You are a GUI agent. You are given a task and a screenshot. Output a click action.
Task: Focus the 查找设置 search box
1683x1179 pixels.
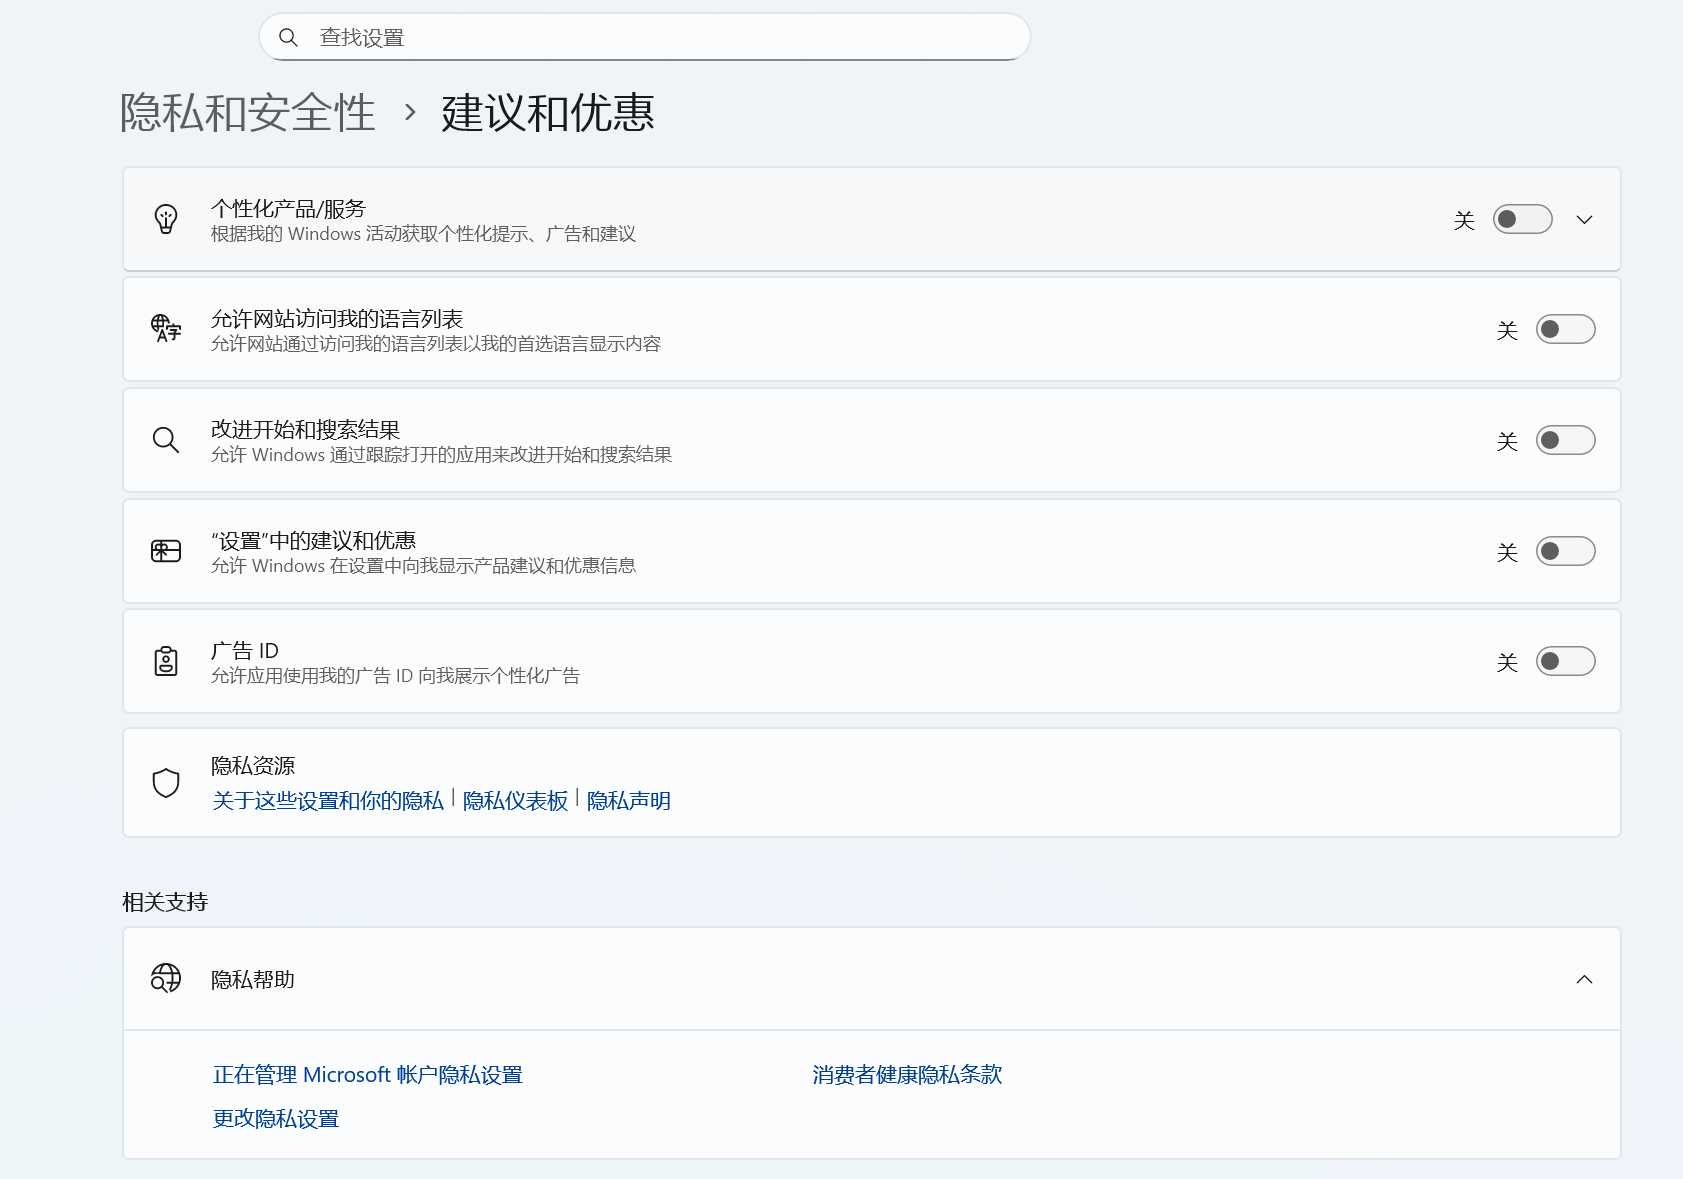point(645,37)
